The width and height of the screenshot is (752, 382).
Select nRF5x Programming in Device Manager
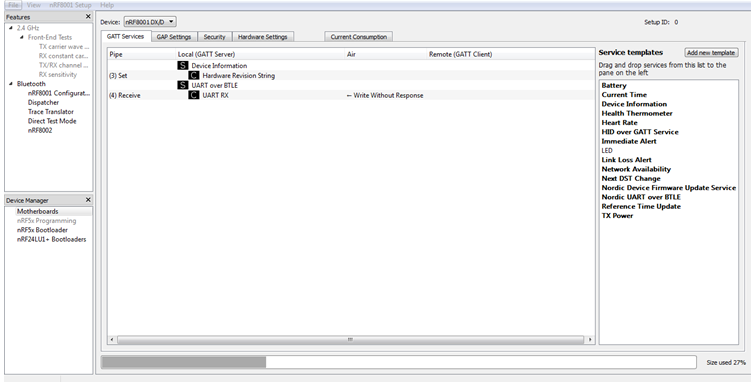(x=47, y=221)
